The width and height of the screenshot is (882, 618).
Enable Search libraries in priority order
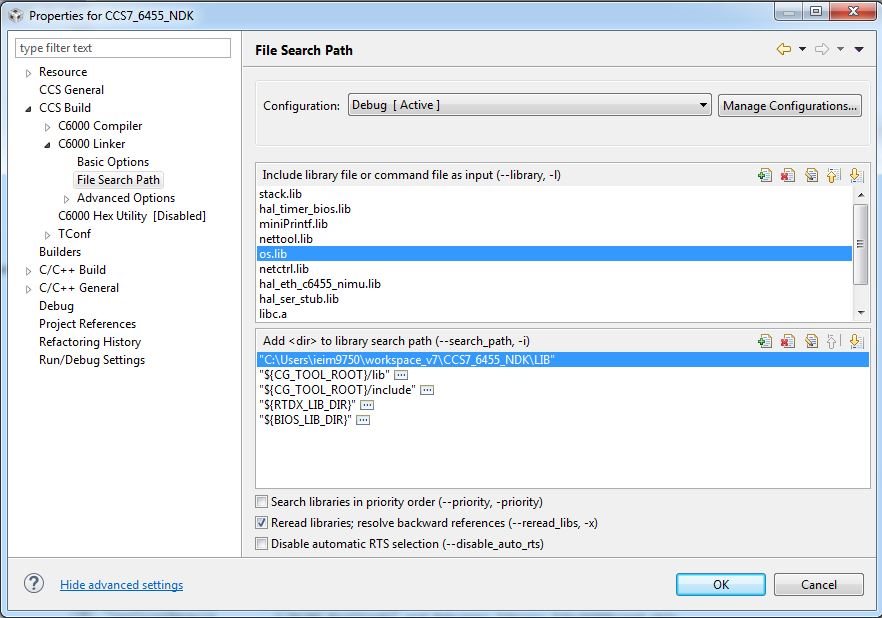click(x=262, y=502)
